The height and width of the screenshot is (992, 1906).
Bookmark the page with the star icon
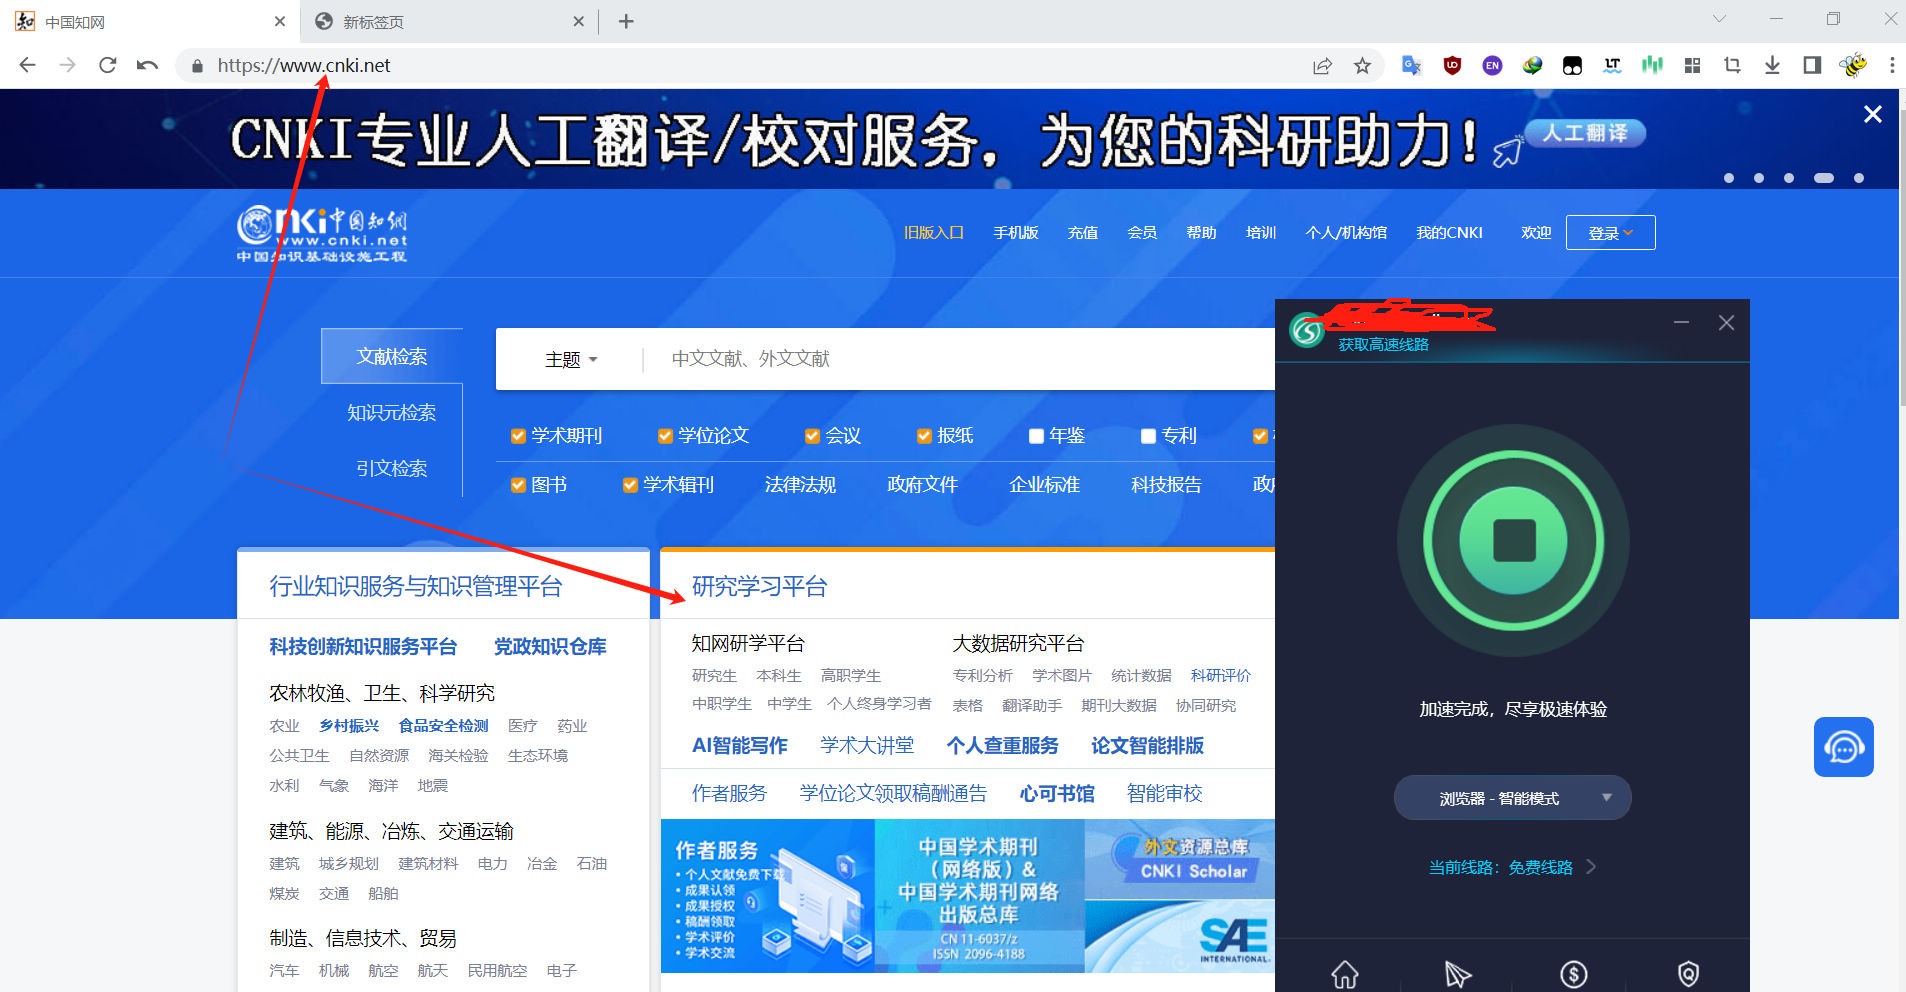click(1362, 66)
